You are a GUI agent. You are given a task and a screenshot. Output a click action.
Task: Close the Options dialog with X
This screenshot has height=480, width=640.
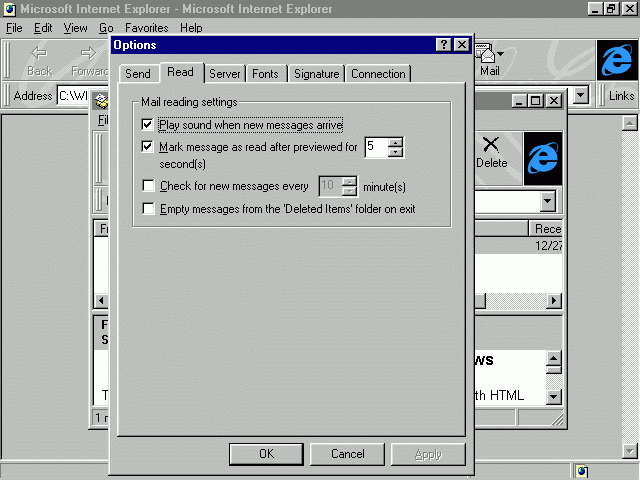462,44
